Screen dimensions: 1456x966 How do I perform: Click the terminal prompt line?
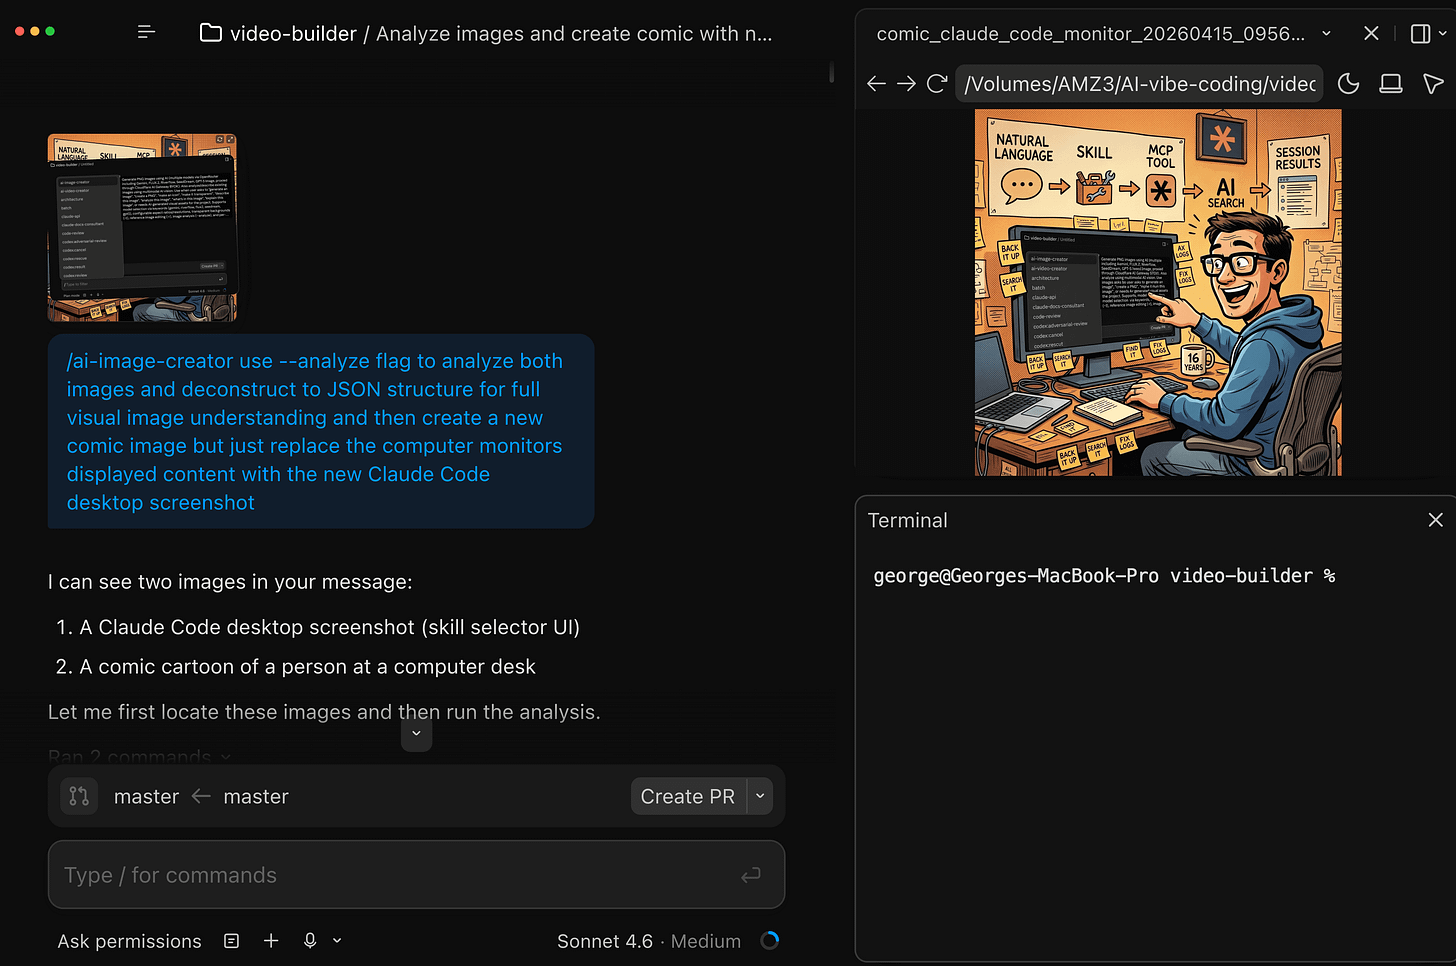point(1104,576)
